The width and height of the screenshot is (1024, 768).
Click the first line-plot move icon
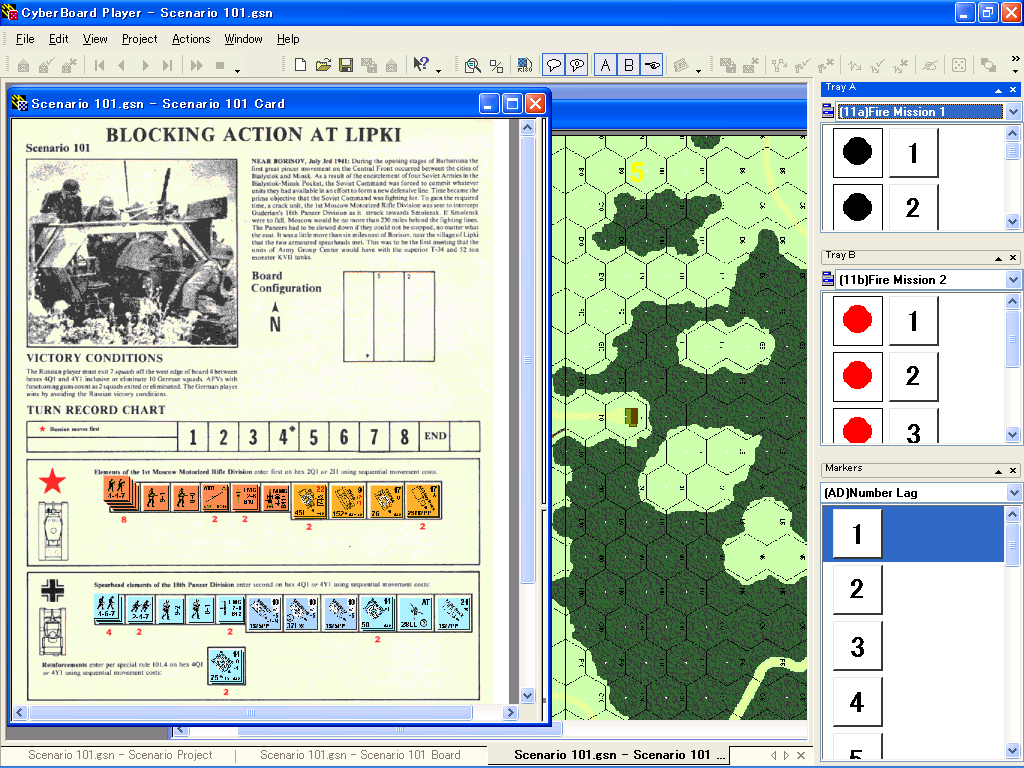pos(854,65)
